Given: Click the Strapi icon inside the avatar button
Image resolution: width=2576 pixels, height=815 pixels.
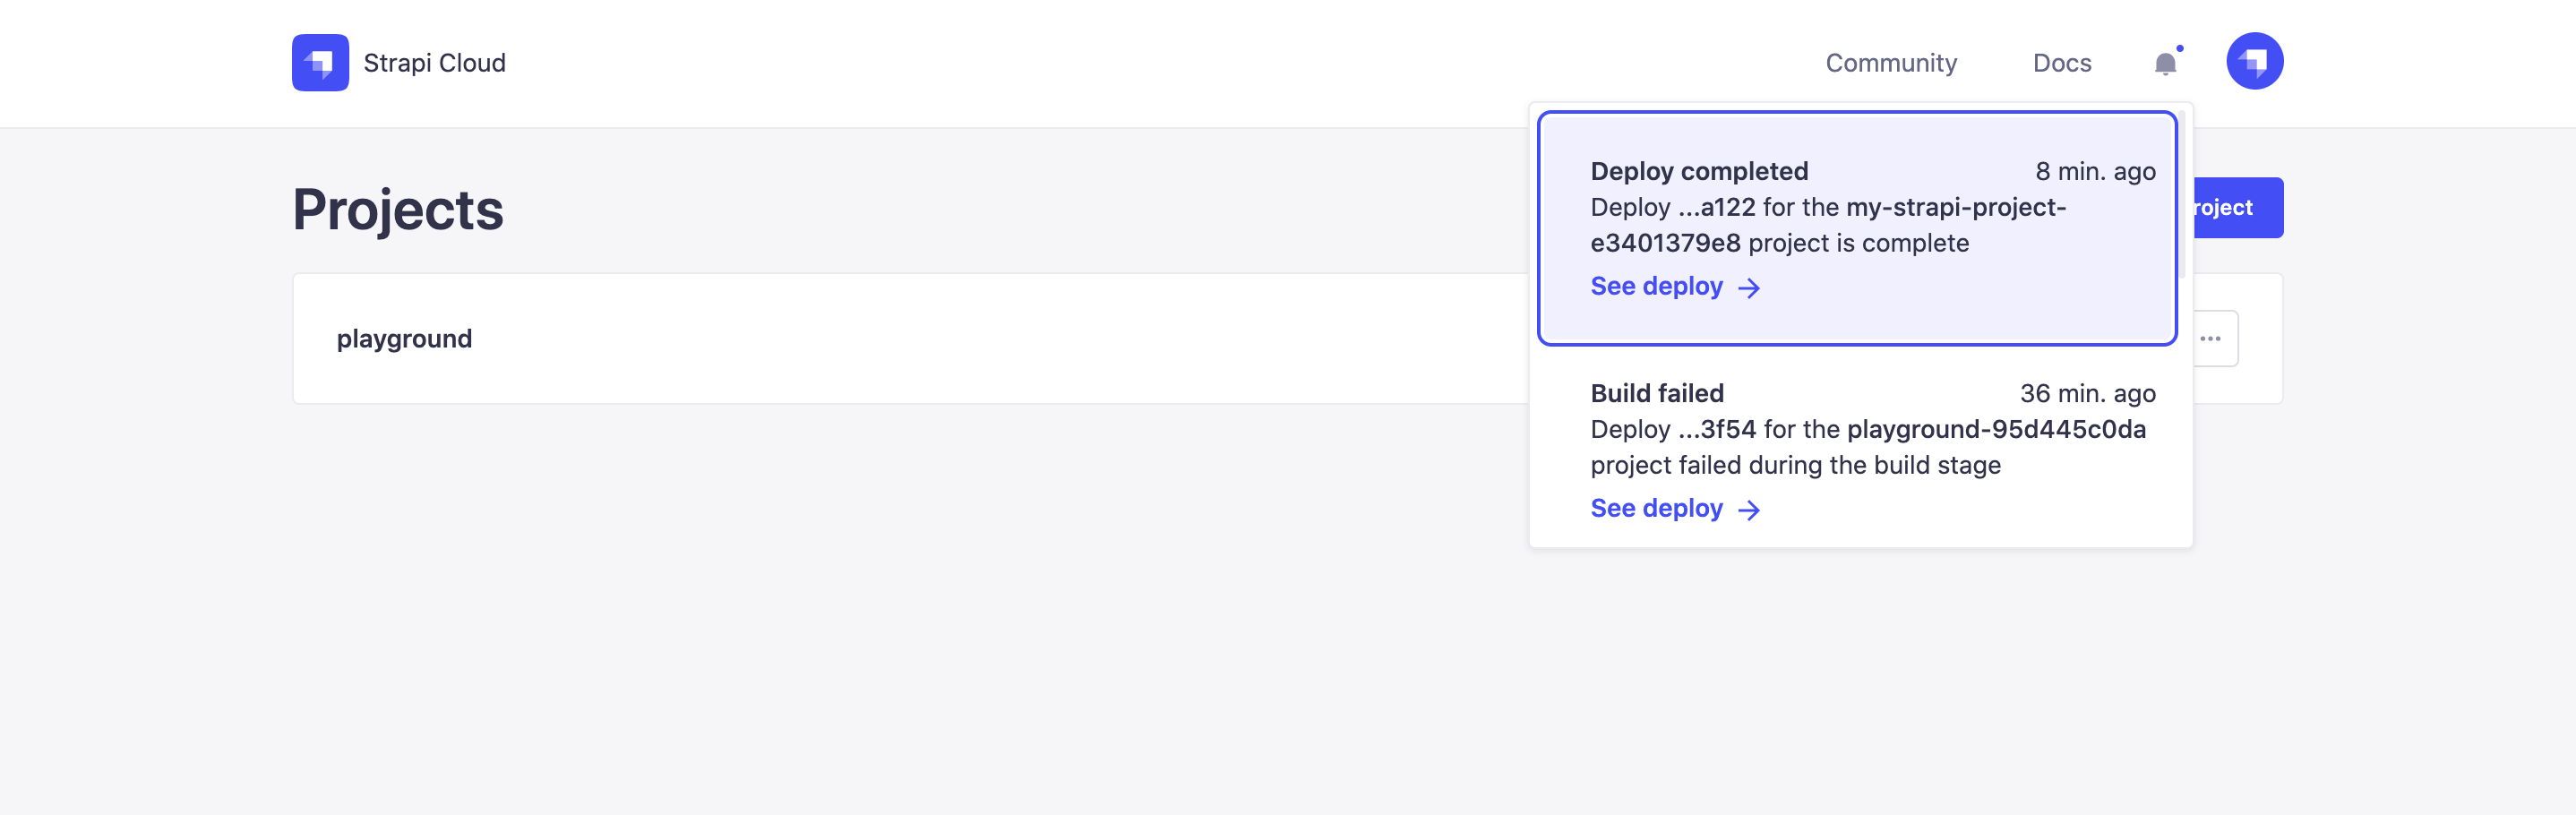Looking at the screenshot, I should click(x=2255, y=60).
